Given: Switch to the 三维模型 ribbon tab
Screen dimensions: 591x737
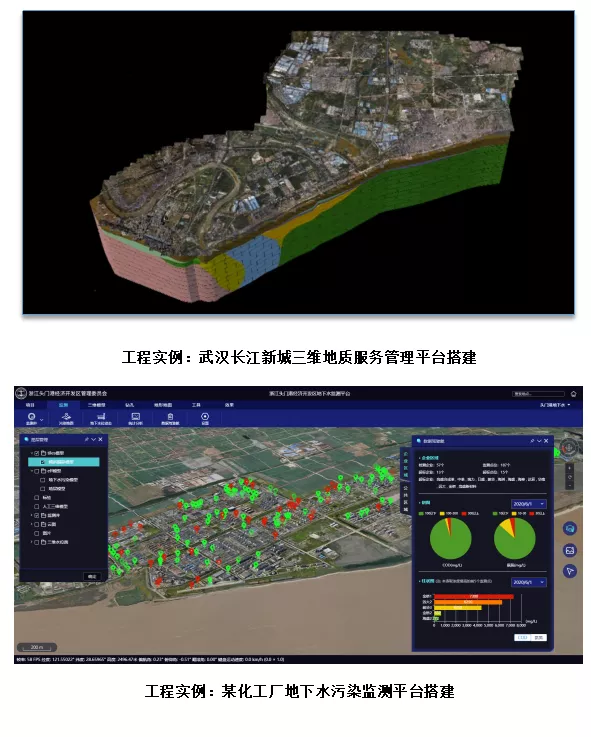Looking at the screenshot, I should [96, 405].
